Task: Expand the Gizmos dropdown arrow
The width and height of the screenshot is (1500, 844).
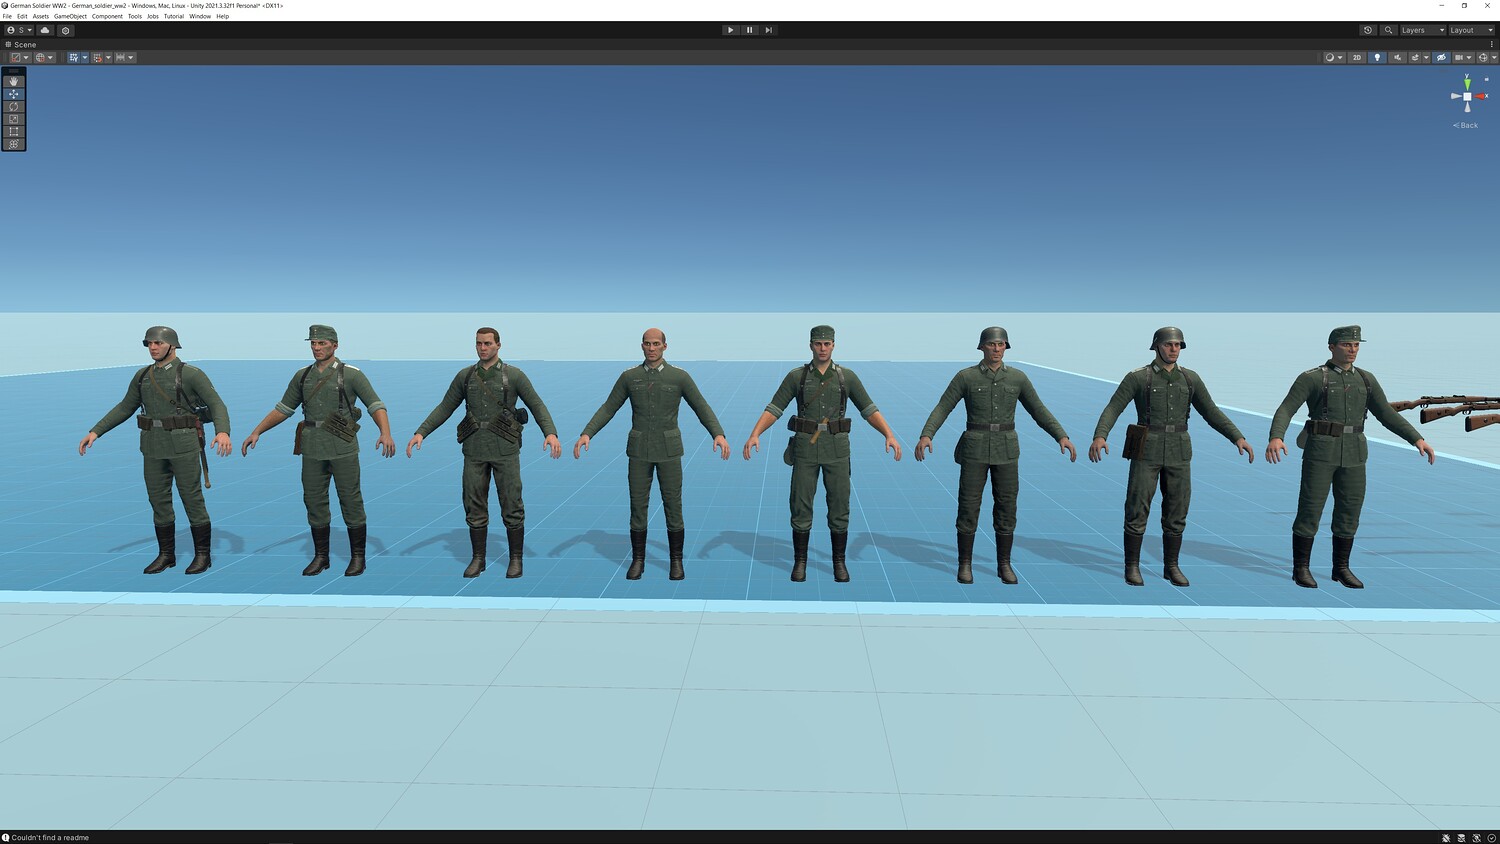Action: (1494, 57)
